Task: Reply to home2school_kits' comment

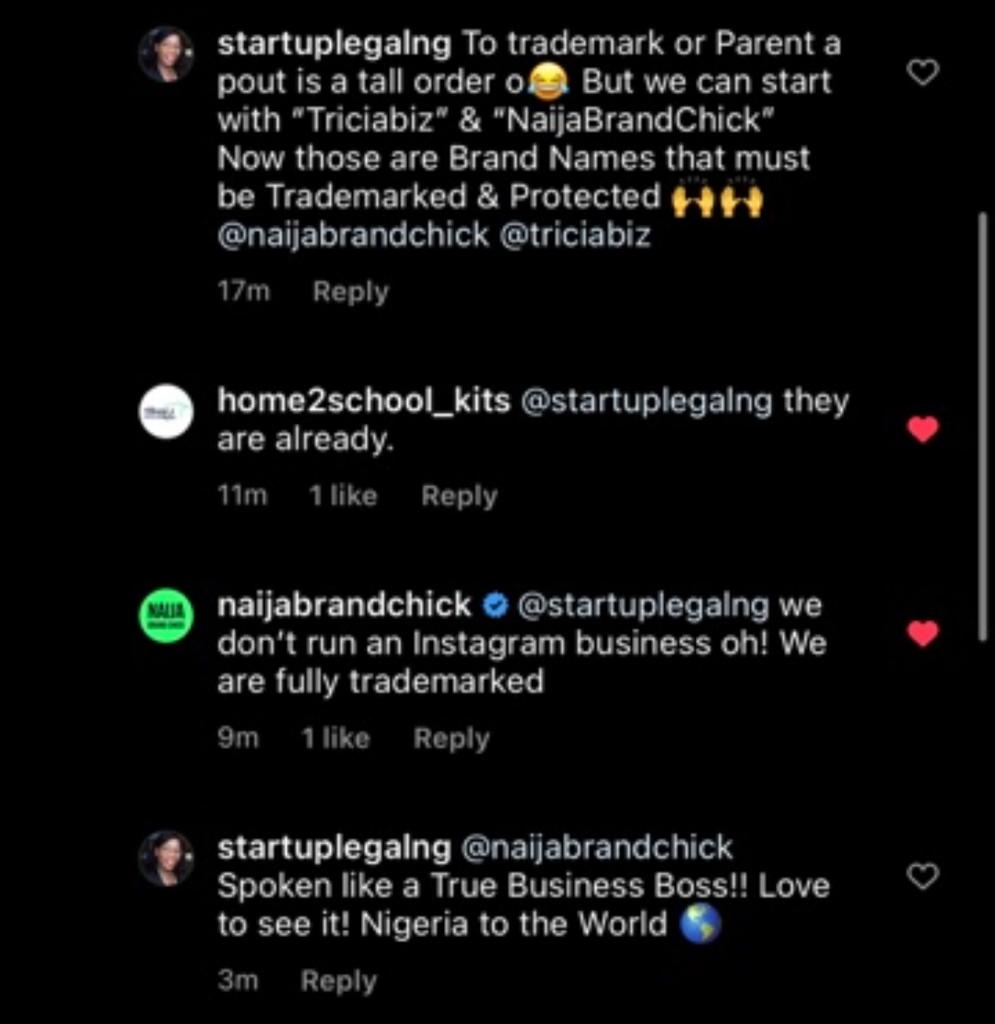Action: coord(459,496)
